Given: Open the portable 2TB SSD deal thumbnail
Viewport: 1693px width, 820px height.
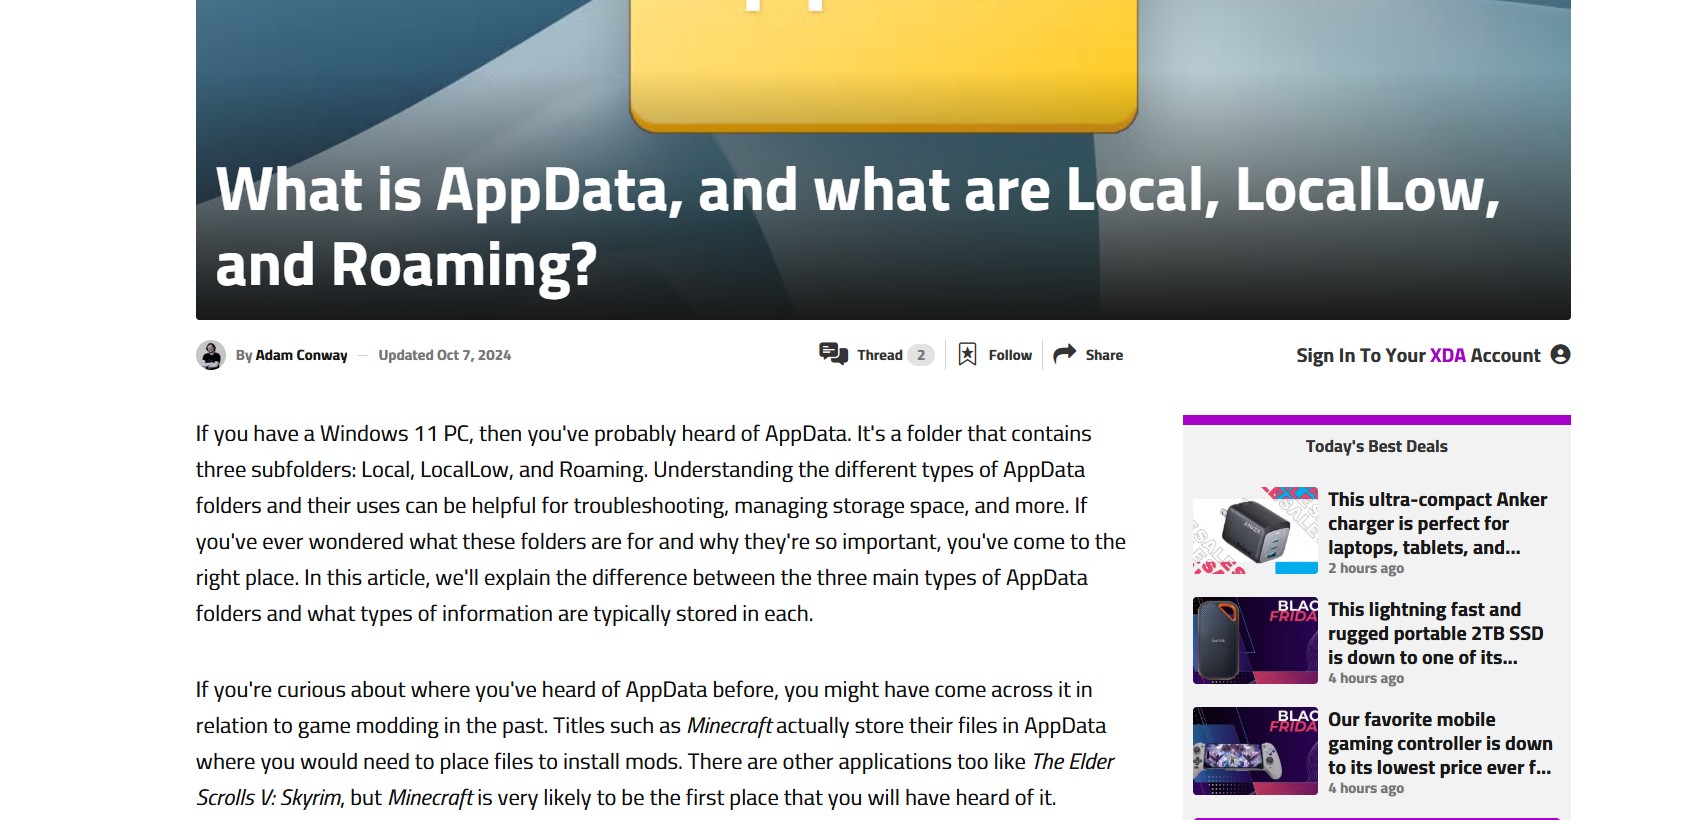Looking at the screenshot, I should tap(1255, 640).
